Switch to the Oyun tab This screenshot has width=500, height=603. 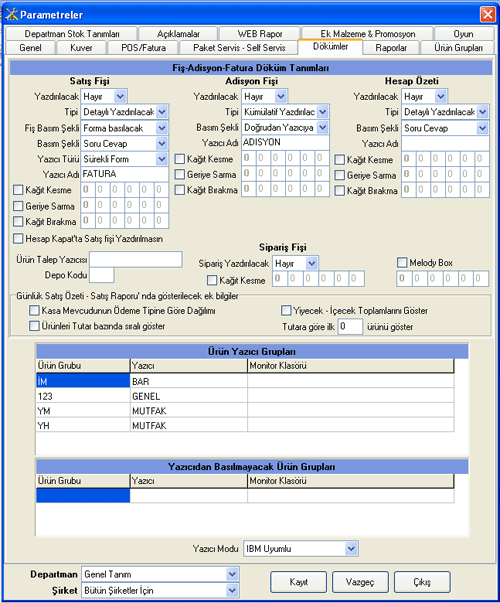[x=464, y=34]
